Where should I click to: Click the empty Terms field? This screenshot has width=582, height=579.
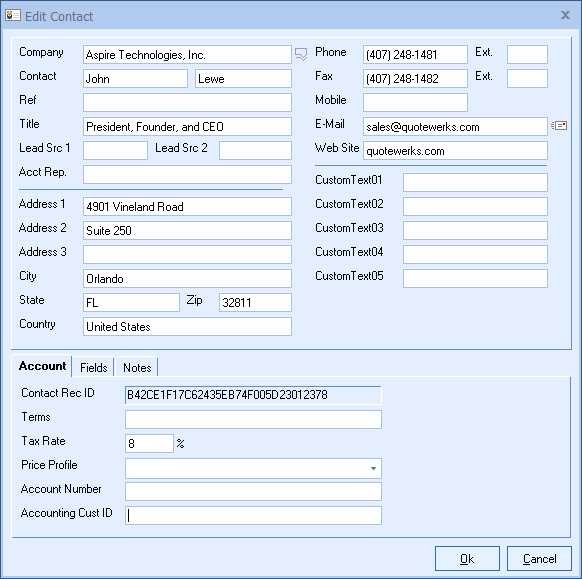(253, 419)
